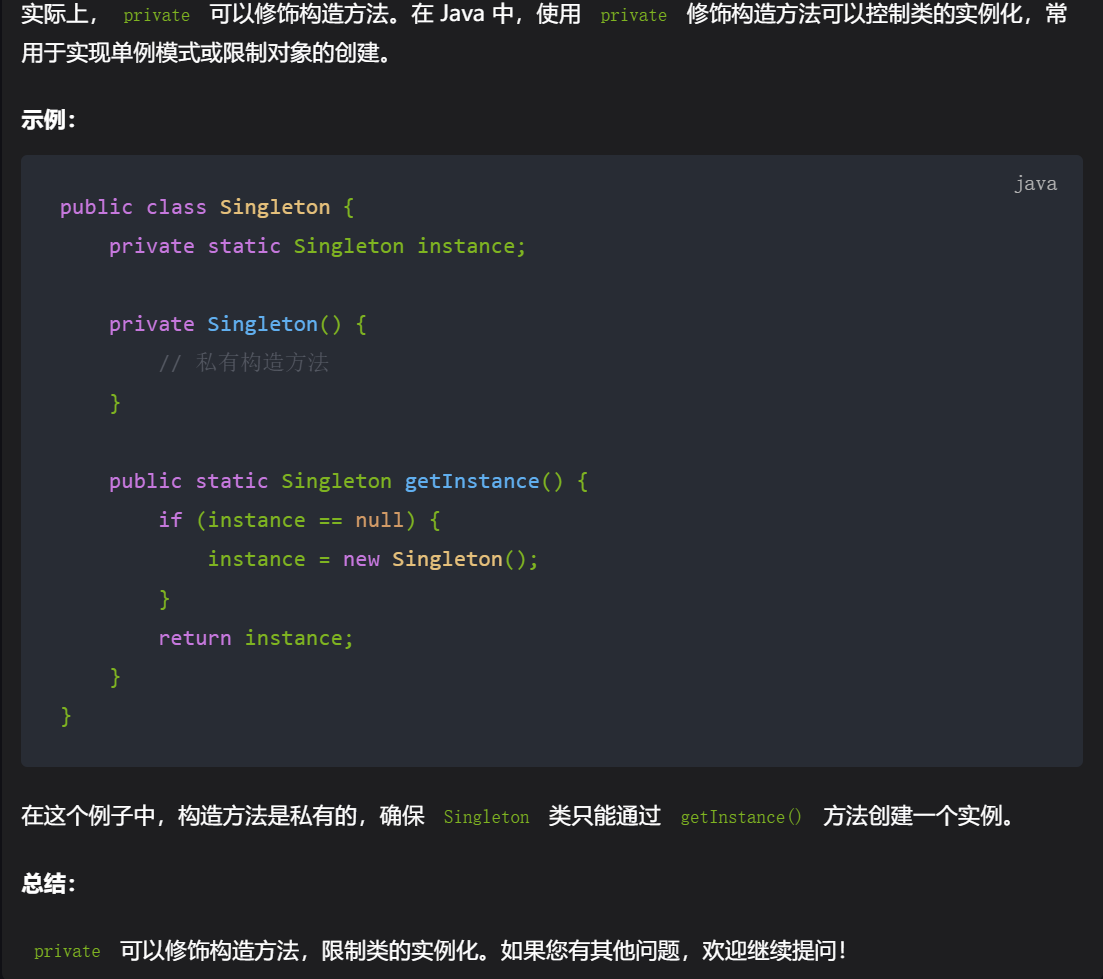
Task: Click the text '用于实现单例模式或限制对象的创建。'
Action: pos(207,53)
